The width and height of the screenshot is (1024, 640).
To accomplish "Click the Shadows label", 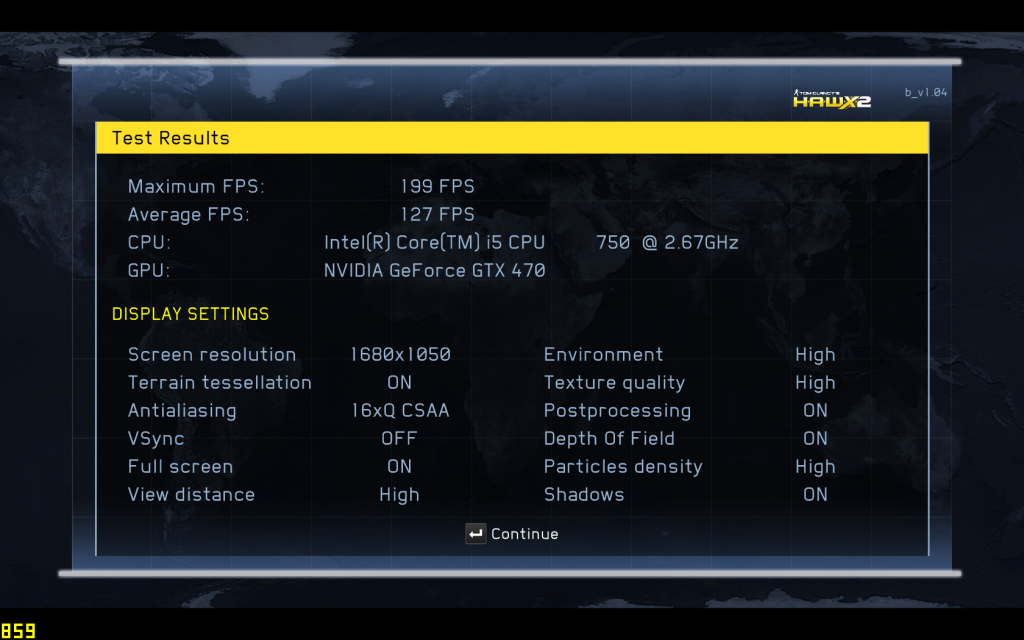I will pyautogui.click(x=584, y=495).
